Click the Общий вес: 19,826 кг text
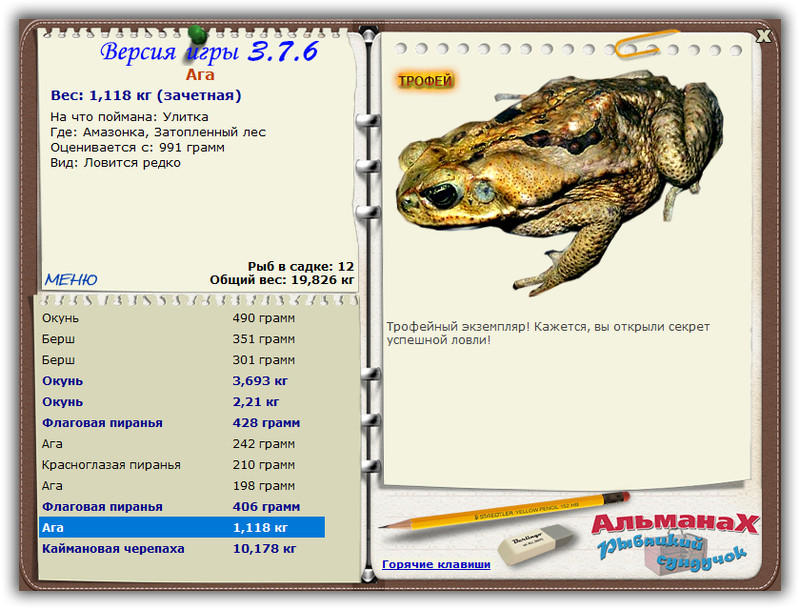Image resolution: width=800 pixels, height=610 pixels. coord(282,279)
